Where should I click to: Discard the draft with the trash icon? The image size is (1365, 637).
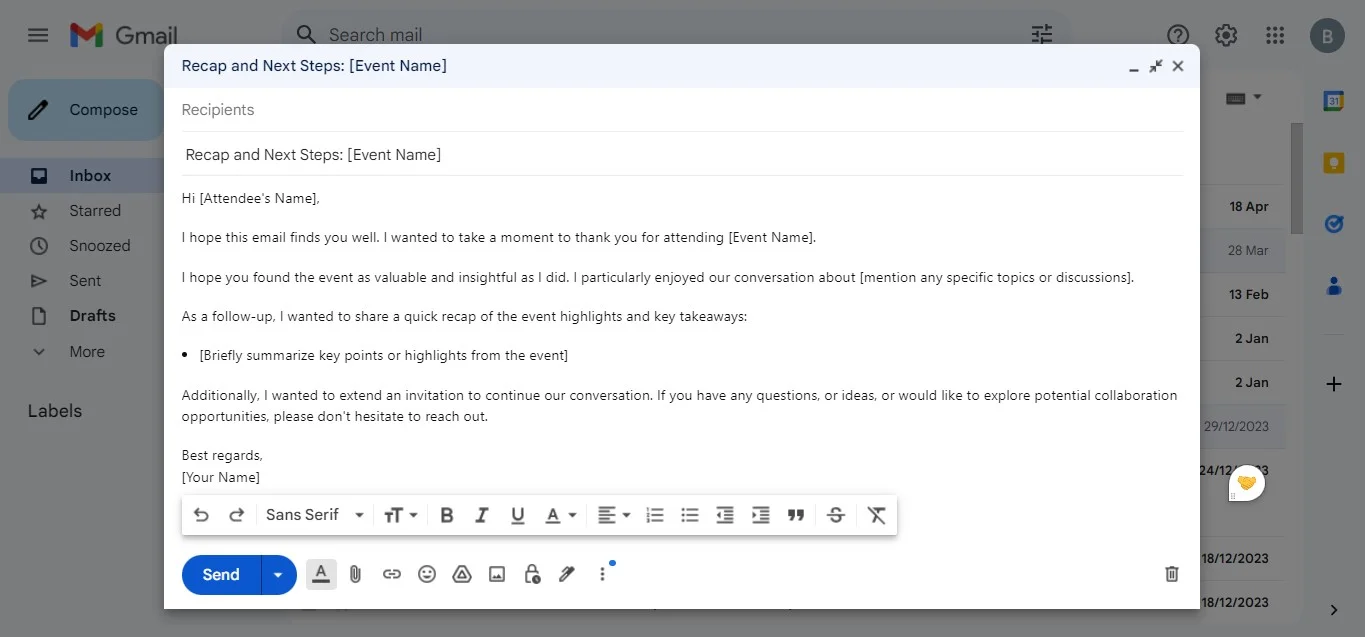(1171, 574)
